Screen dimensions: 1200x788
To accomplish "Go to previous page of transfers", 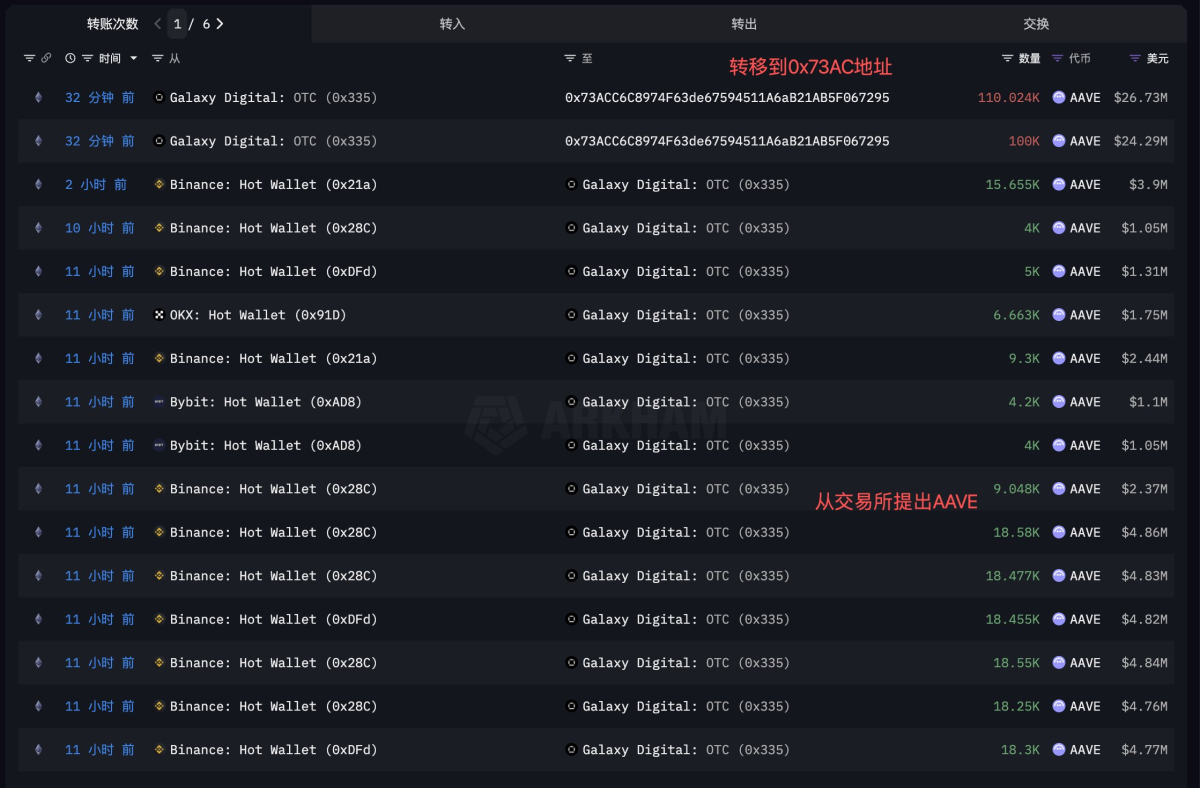I will pos(158,24).
